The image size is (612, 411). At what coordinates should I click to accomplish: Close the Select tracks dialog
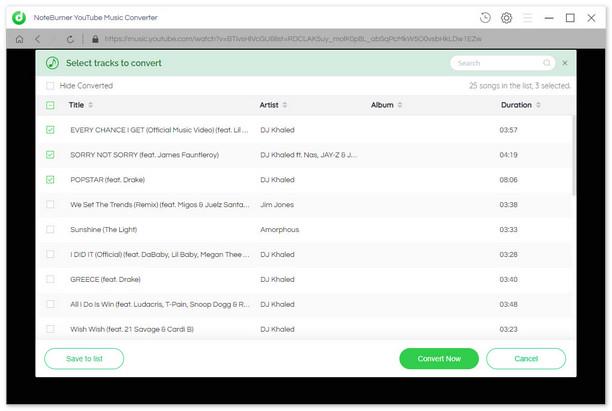(x=565, y=63)
